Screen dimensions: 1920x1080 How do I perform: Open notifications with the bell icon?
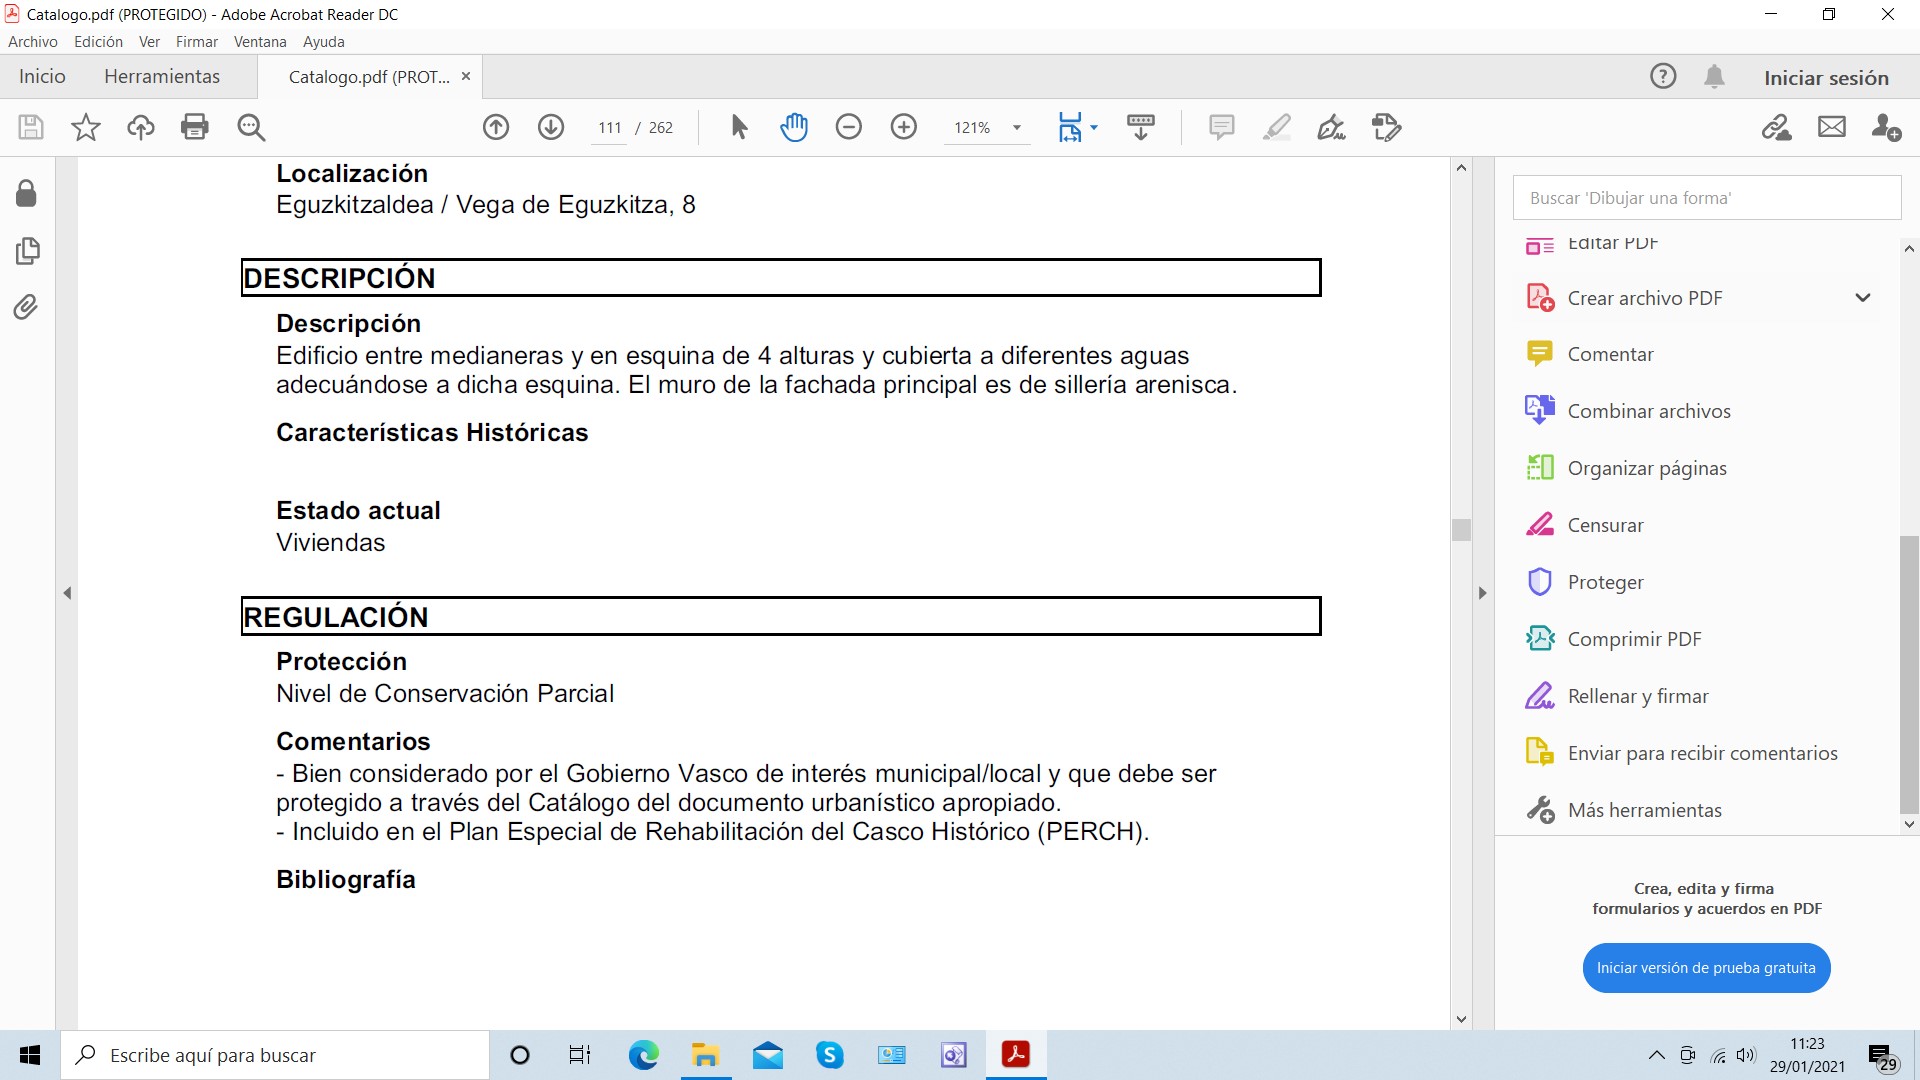(x=1714, y=76)
